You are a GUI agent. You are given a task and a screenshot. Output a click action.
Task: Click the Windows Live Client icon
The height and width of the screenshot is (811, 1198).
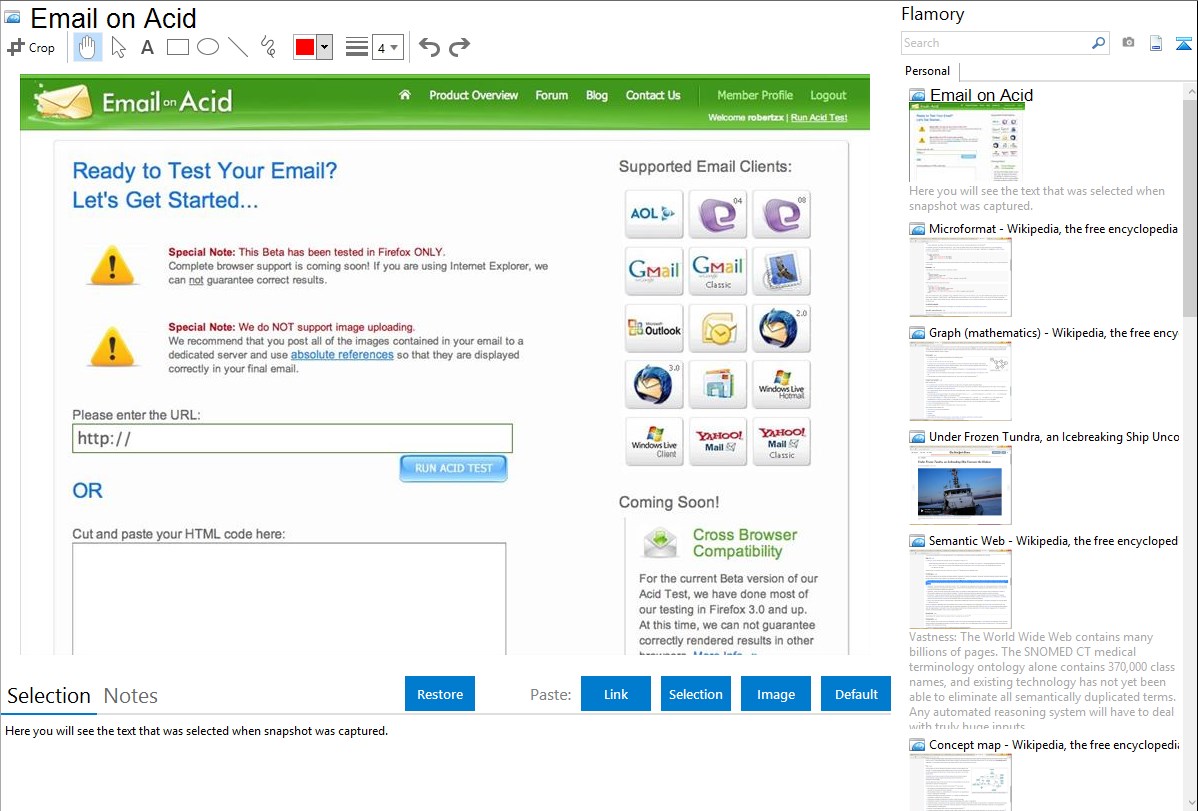(x=654, y=442)
